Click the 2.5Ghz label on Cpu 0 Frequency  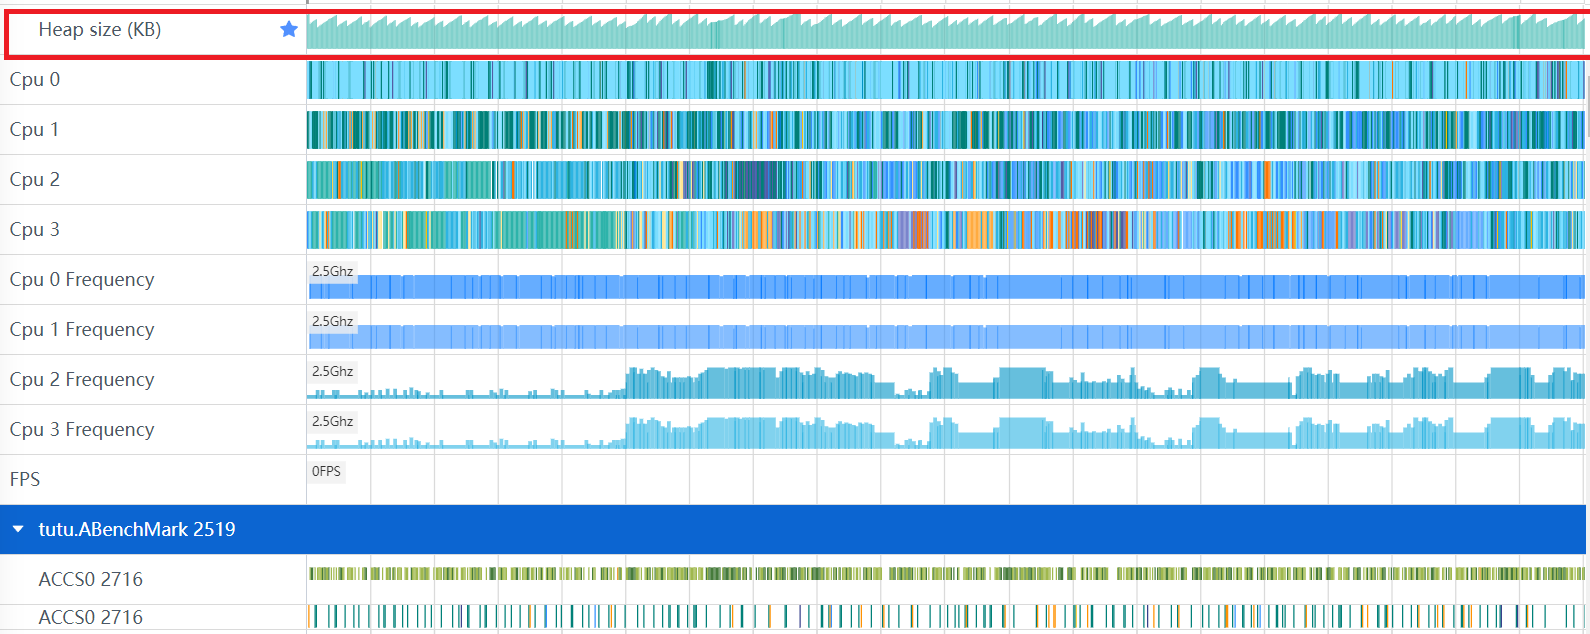pyautogui.click(x=332, y=272)
